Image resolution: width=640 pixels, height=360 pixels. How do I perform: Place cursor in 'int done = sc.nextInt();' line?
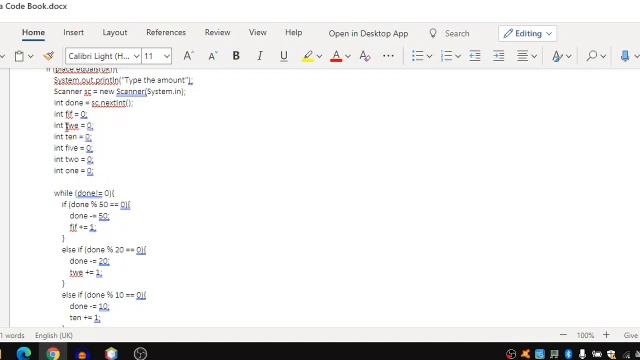93,103
